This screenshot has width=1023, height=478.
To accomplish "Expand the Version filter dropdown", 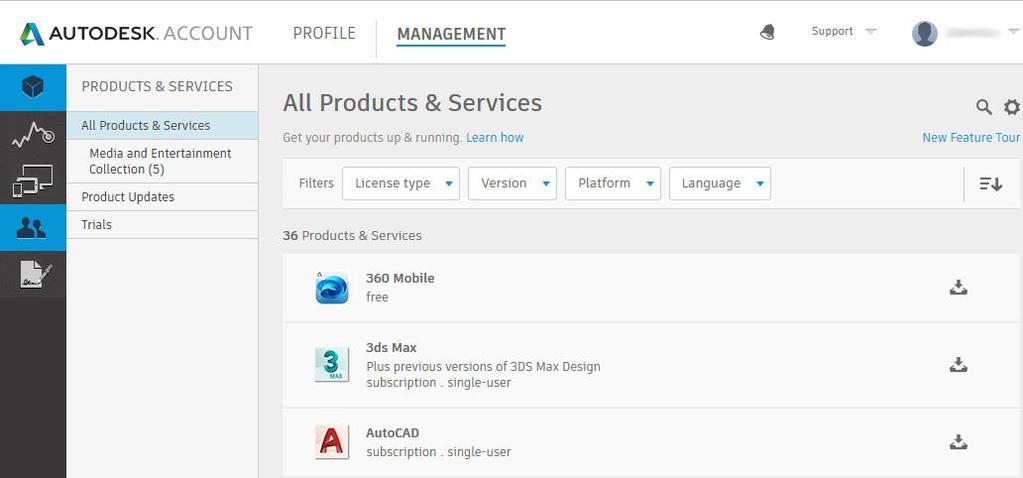I will [x=512, y=183].
